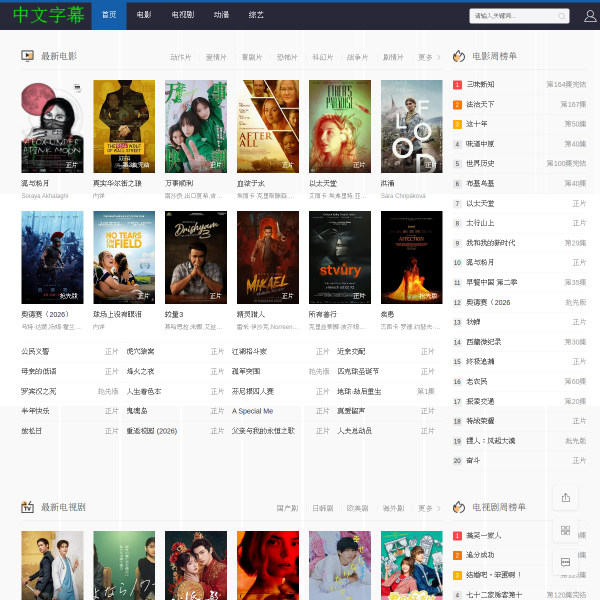Filter movies by 剧情片
Image resolution: width=600 pixels, height=600 pixels.
pos(393,57)
